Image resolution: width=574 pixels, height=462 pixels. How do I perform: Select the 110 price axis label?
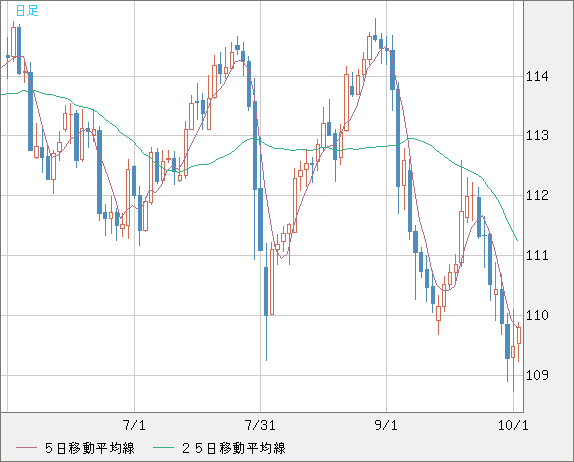coord(537,315)
